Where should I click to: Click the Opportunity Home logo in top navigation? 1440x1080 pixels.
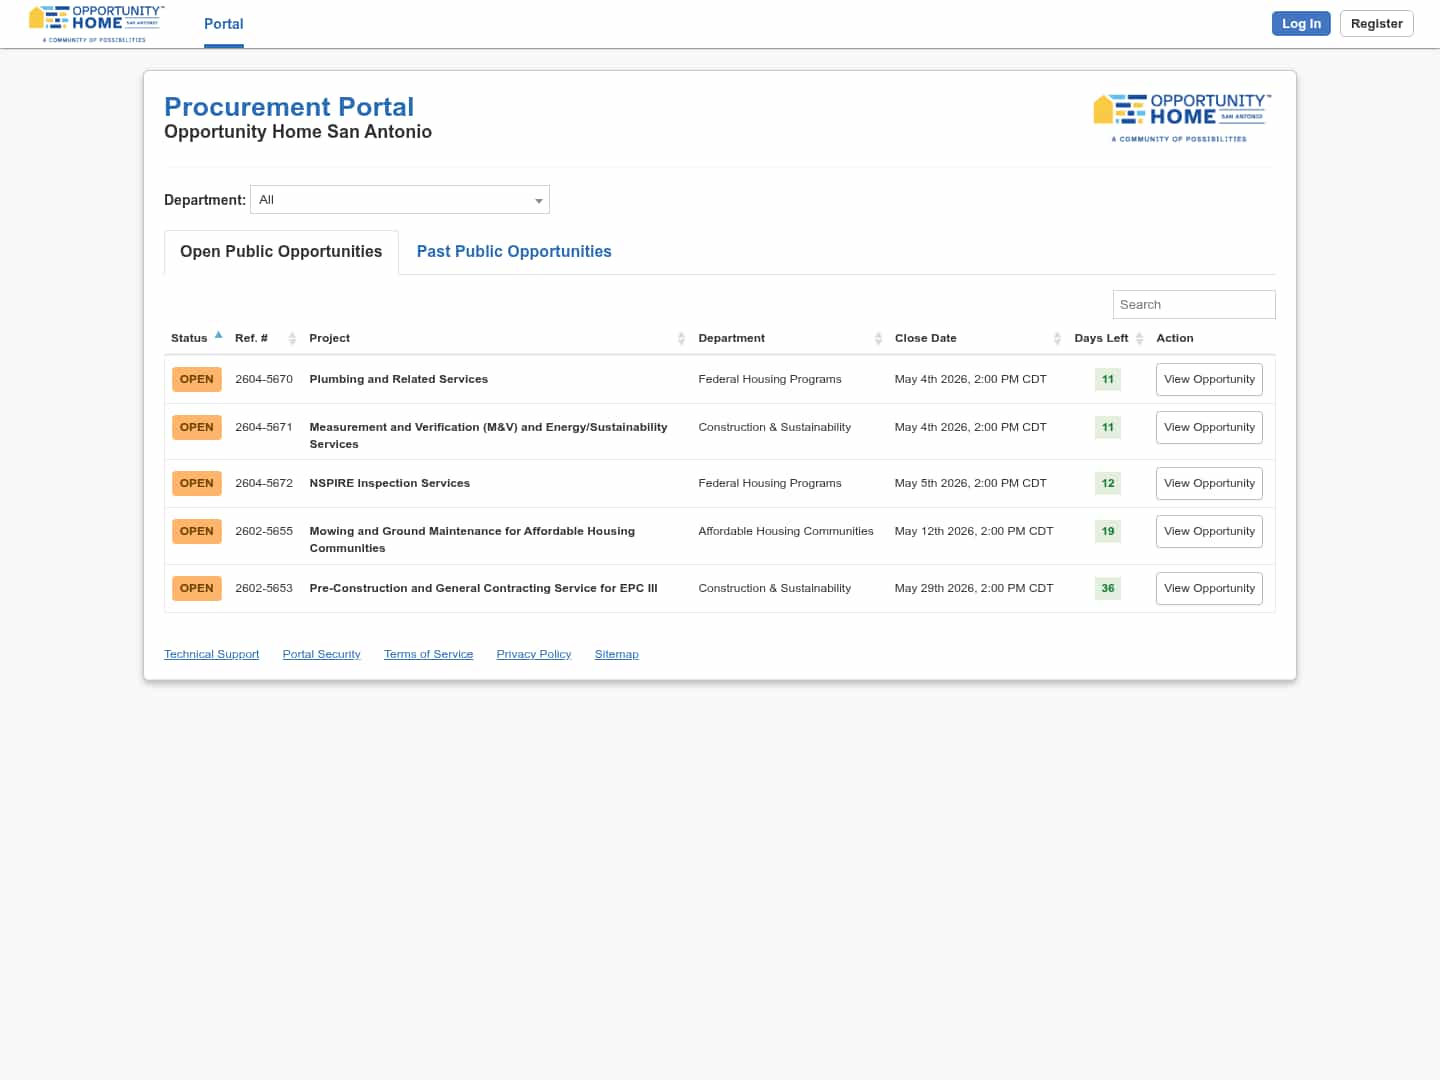(96, 23)
